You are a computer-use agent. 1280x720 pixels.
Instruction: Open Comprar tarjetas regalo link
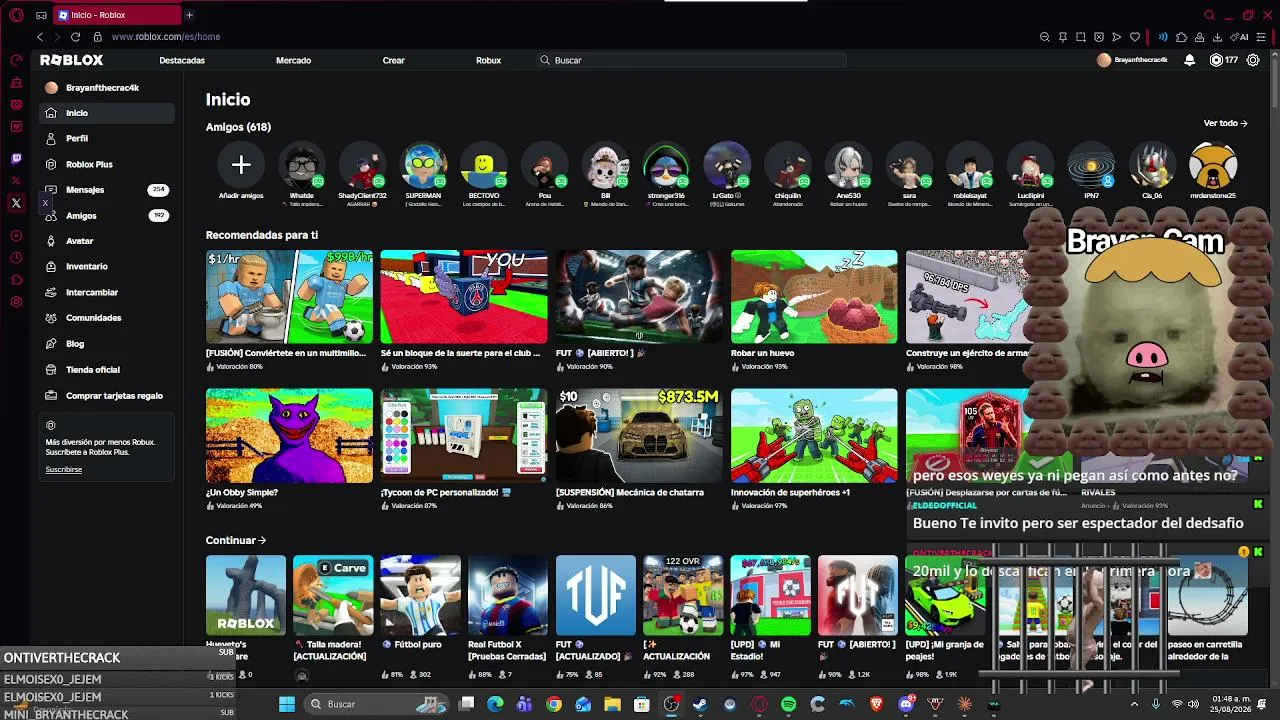pos(107,395)
